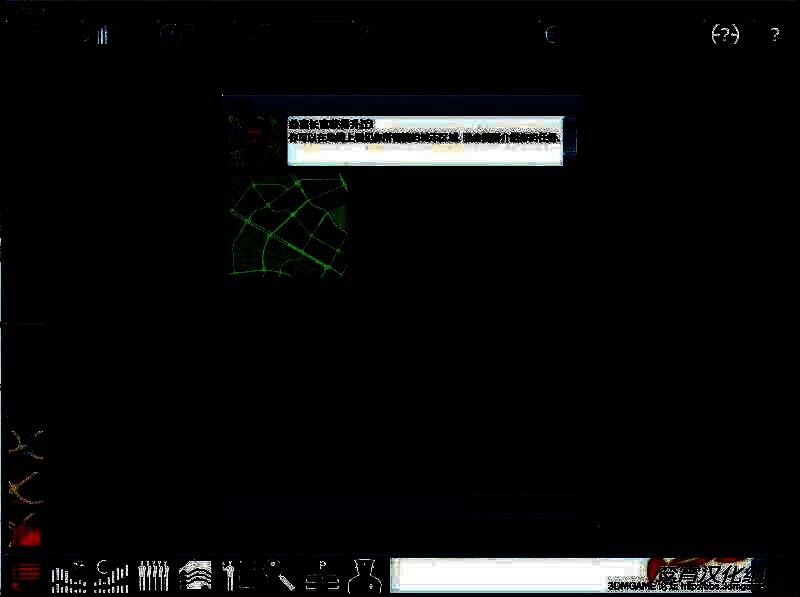This screenshot has height=597, width=800.
Task: Click the small bars icon in top bar
Action: (x=102, y=36)
